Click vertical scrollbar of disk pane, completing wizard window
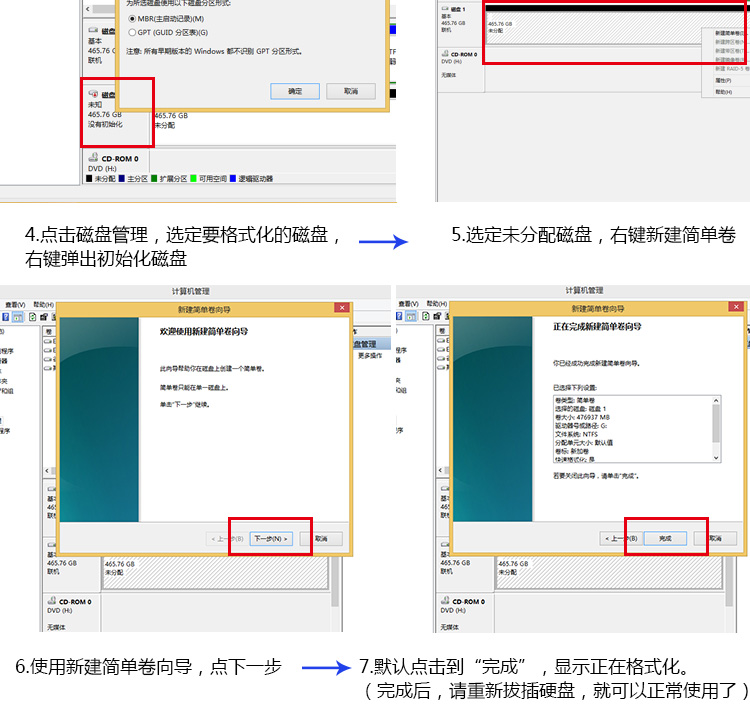 [729, 581]
